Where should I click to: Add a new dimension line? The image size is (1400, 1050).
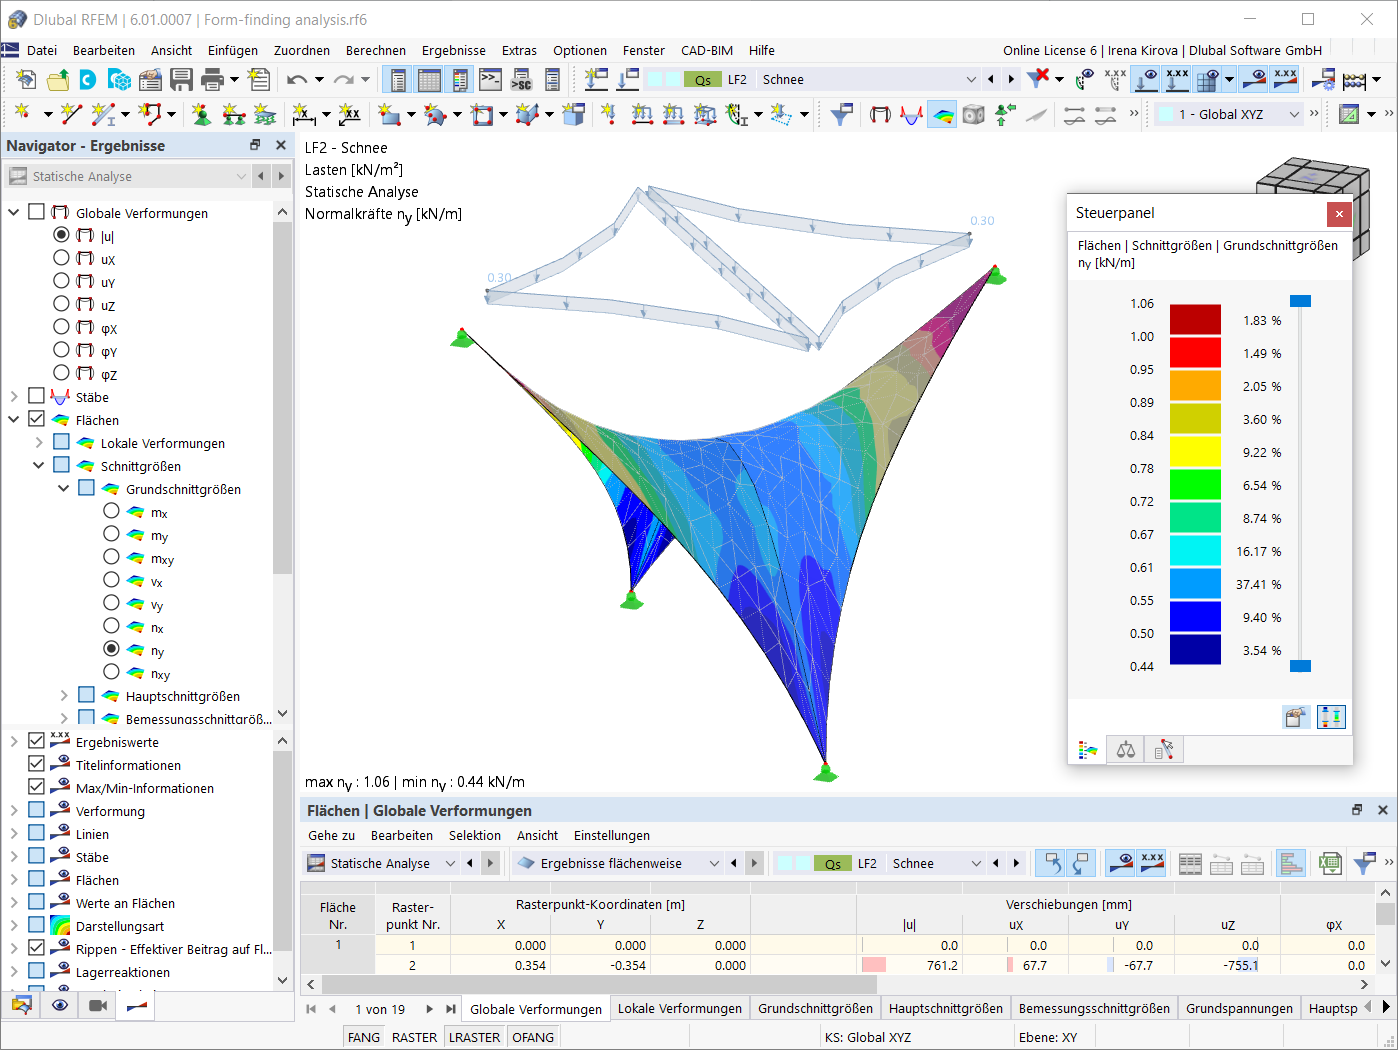click(x=303, y=115)
